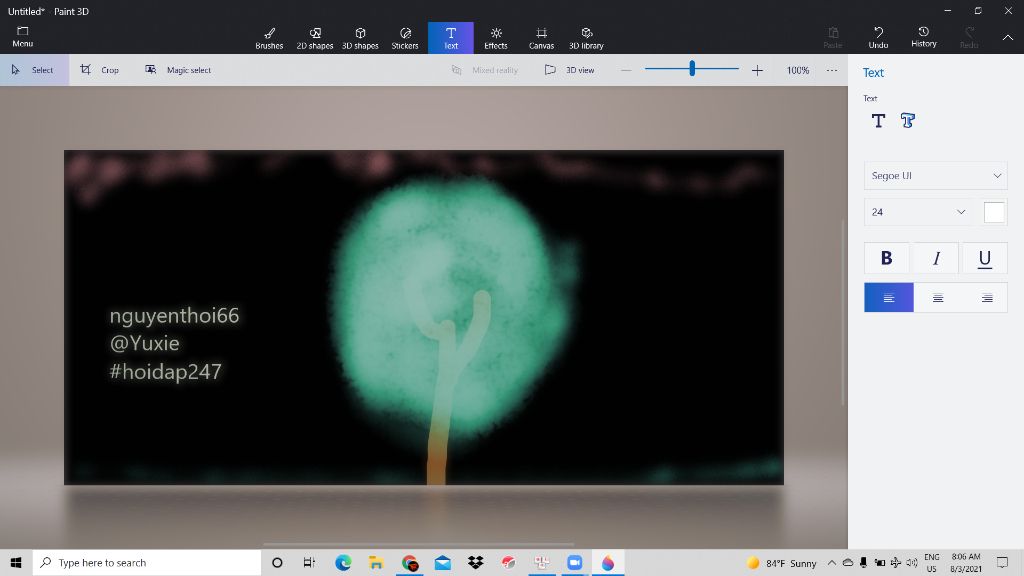Image resolution: width=1024 pixels, height=576 pixels.
Task: Toggle Bold formatting
Action: [887, 258]
